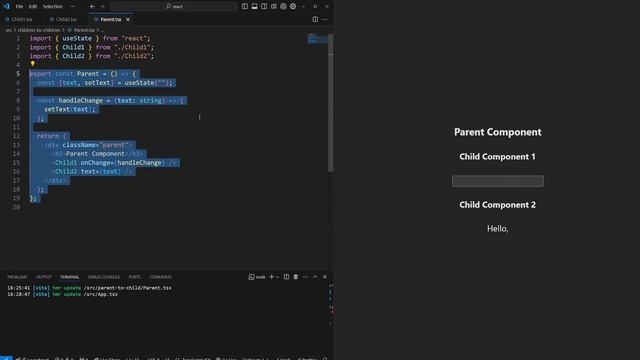
Task: Expand the breadcrumb trailing ellipsis
Action: (x=102, y=30)
